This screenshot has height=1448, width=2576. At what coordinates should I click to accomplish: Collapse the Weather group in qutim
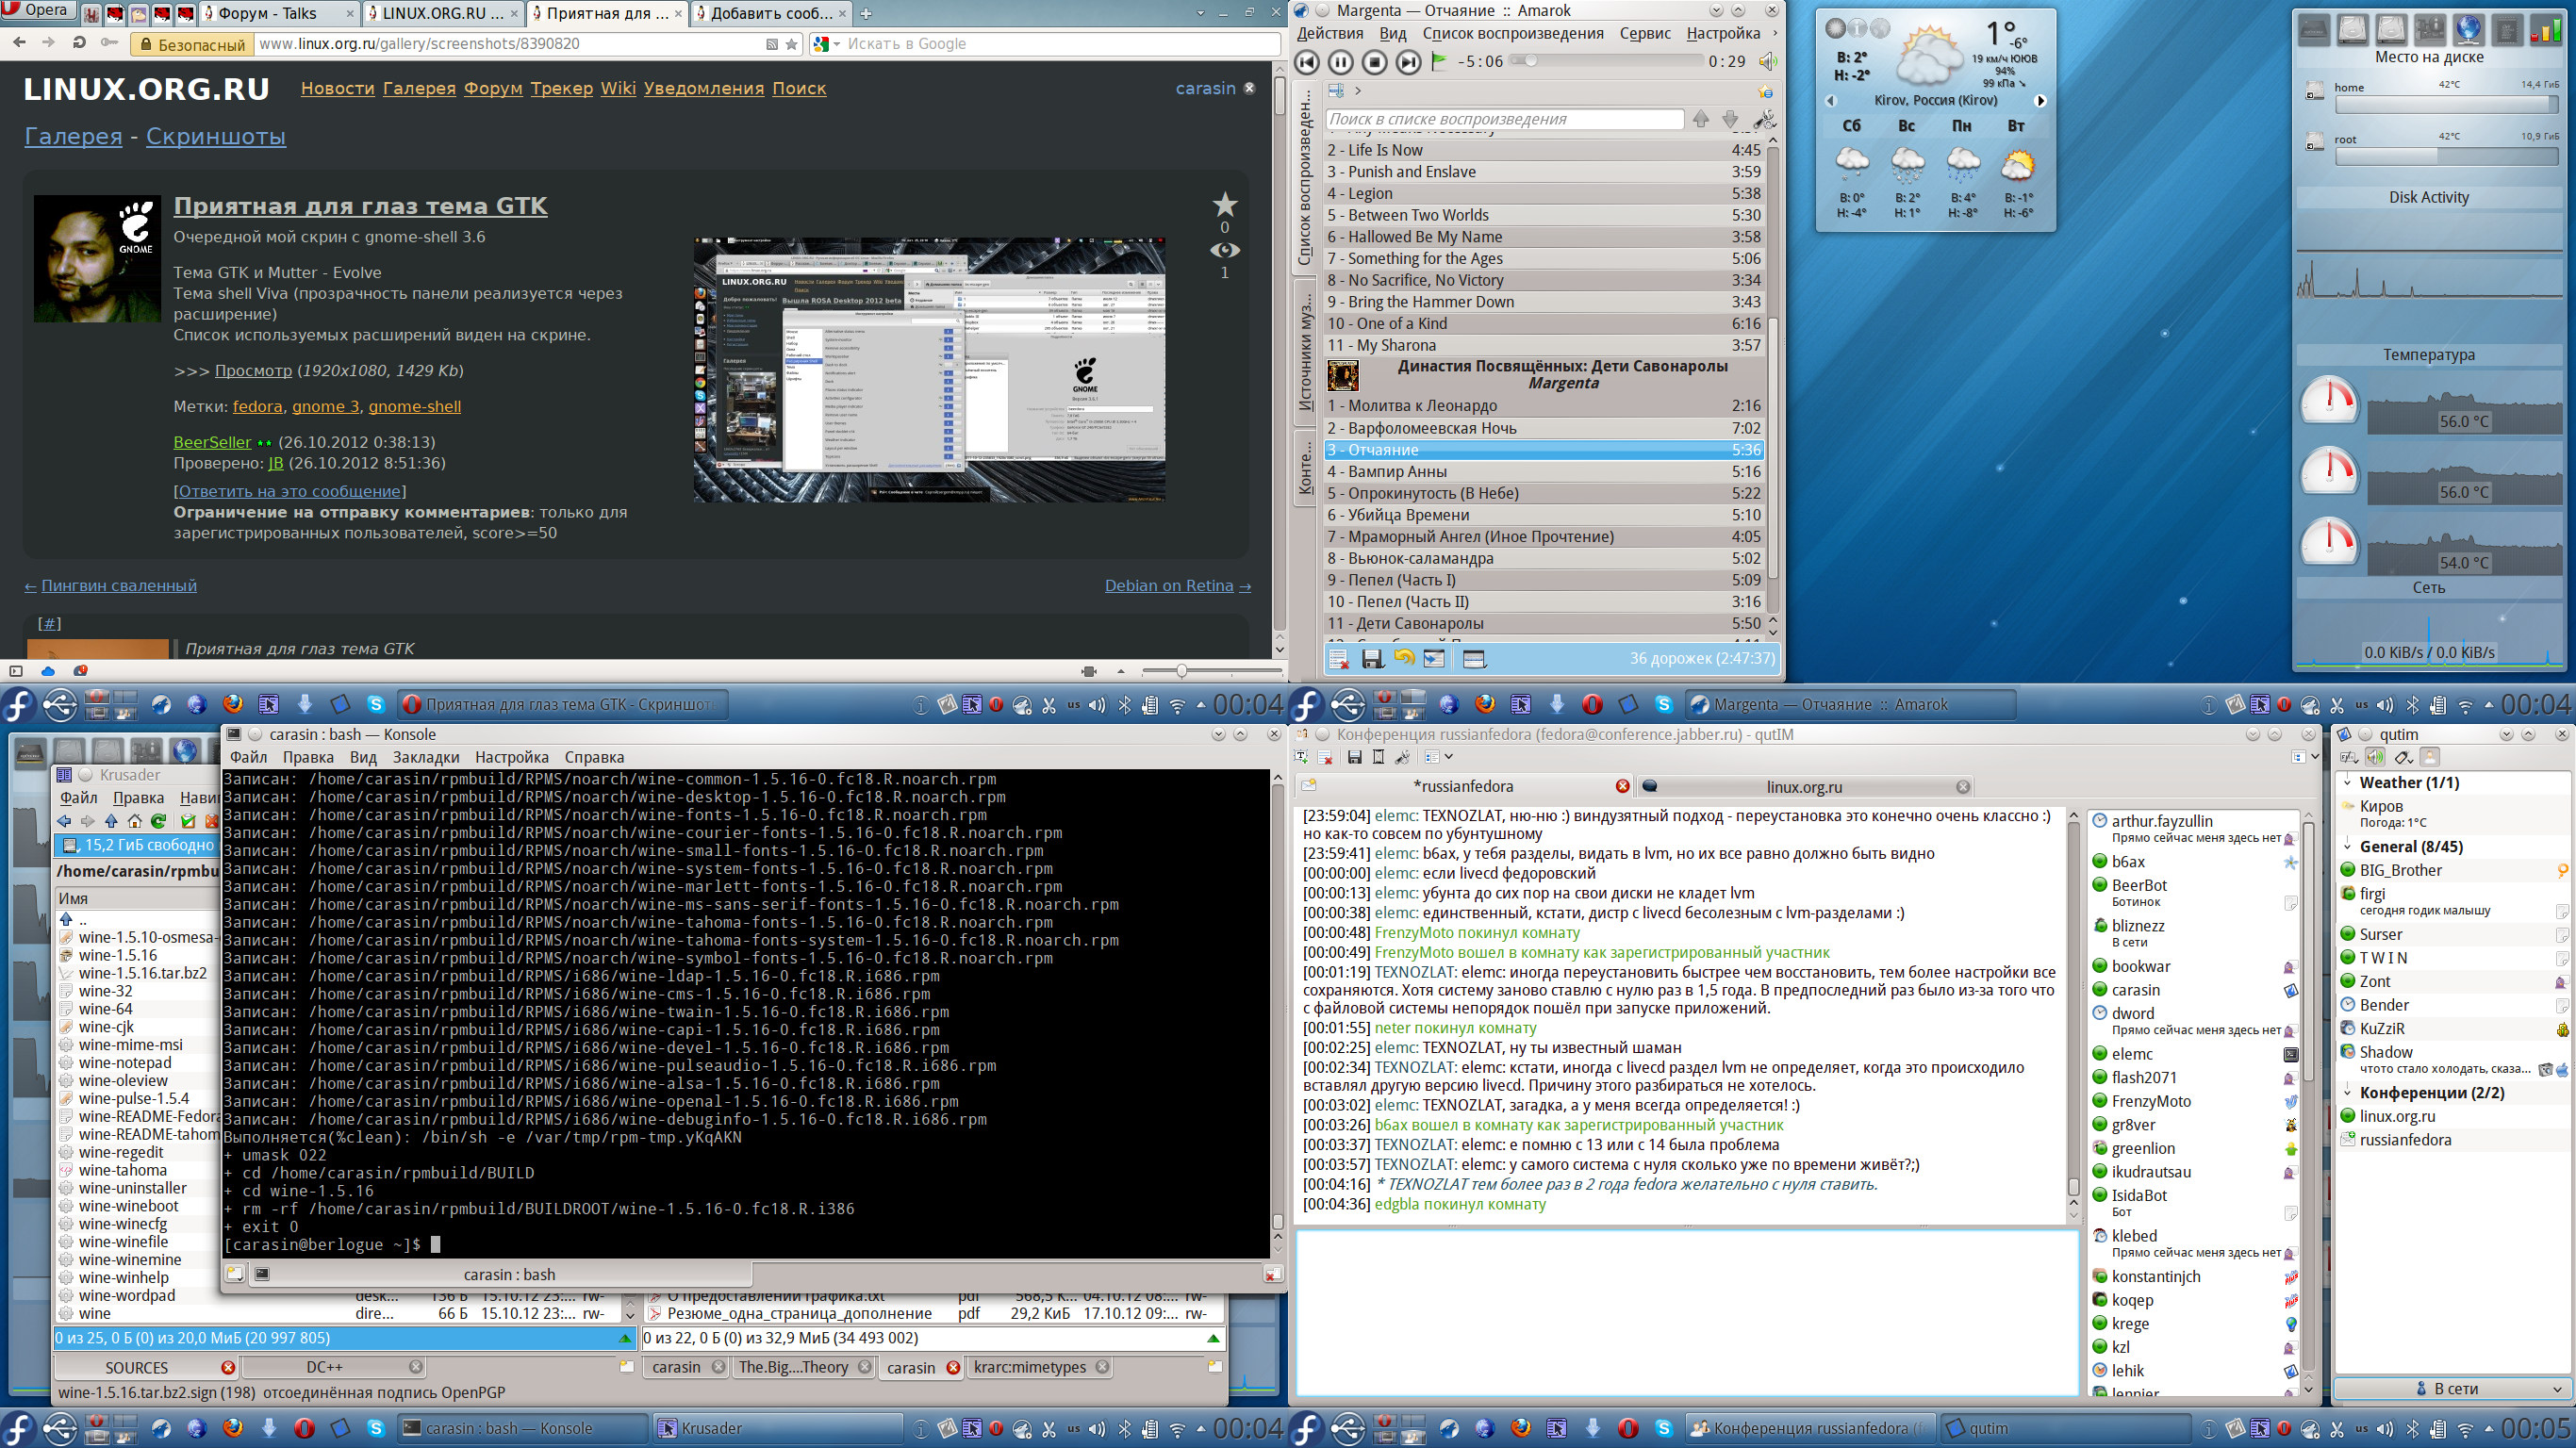[x=2347, y=782]
